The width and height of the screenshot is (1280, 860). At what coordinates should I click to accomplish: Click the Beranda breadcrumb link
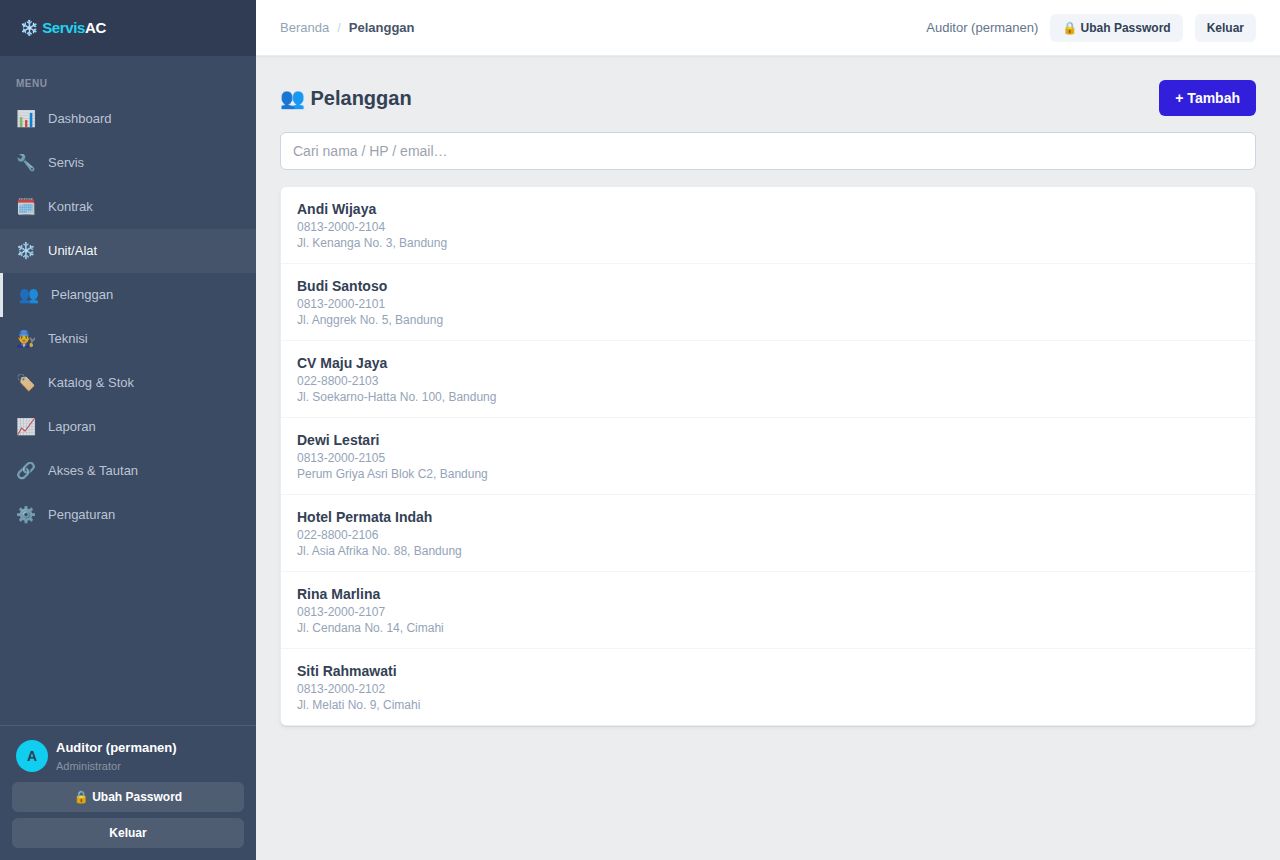pos(304,28)
